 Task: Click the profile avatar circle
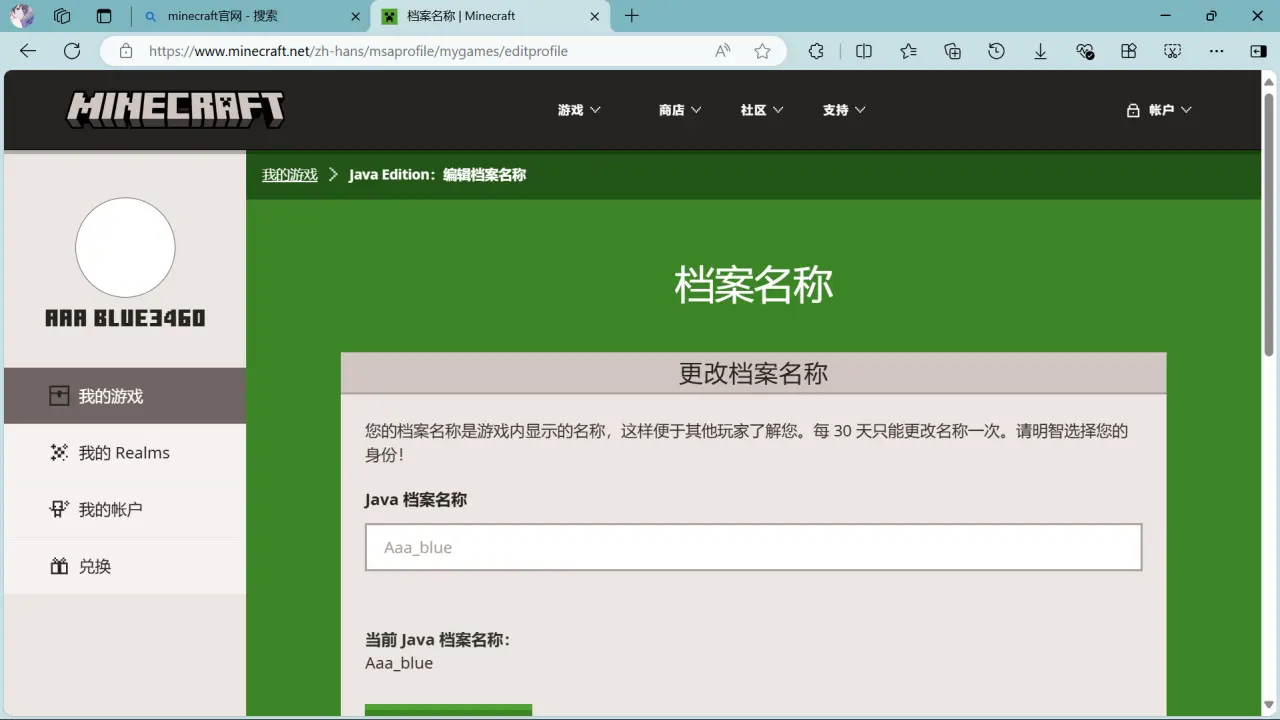tap(125, 247)
